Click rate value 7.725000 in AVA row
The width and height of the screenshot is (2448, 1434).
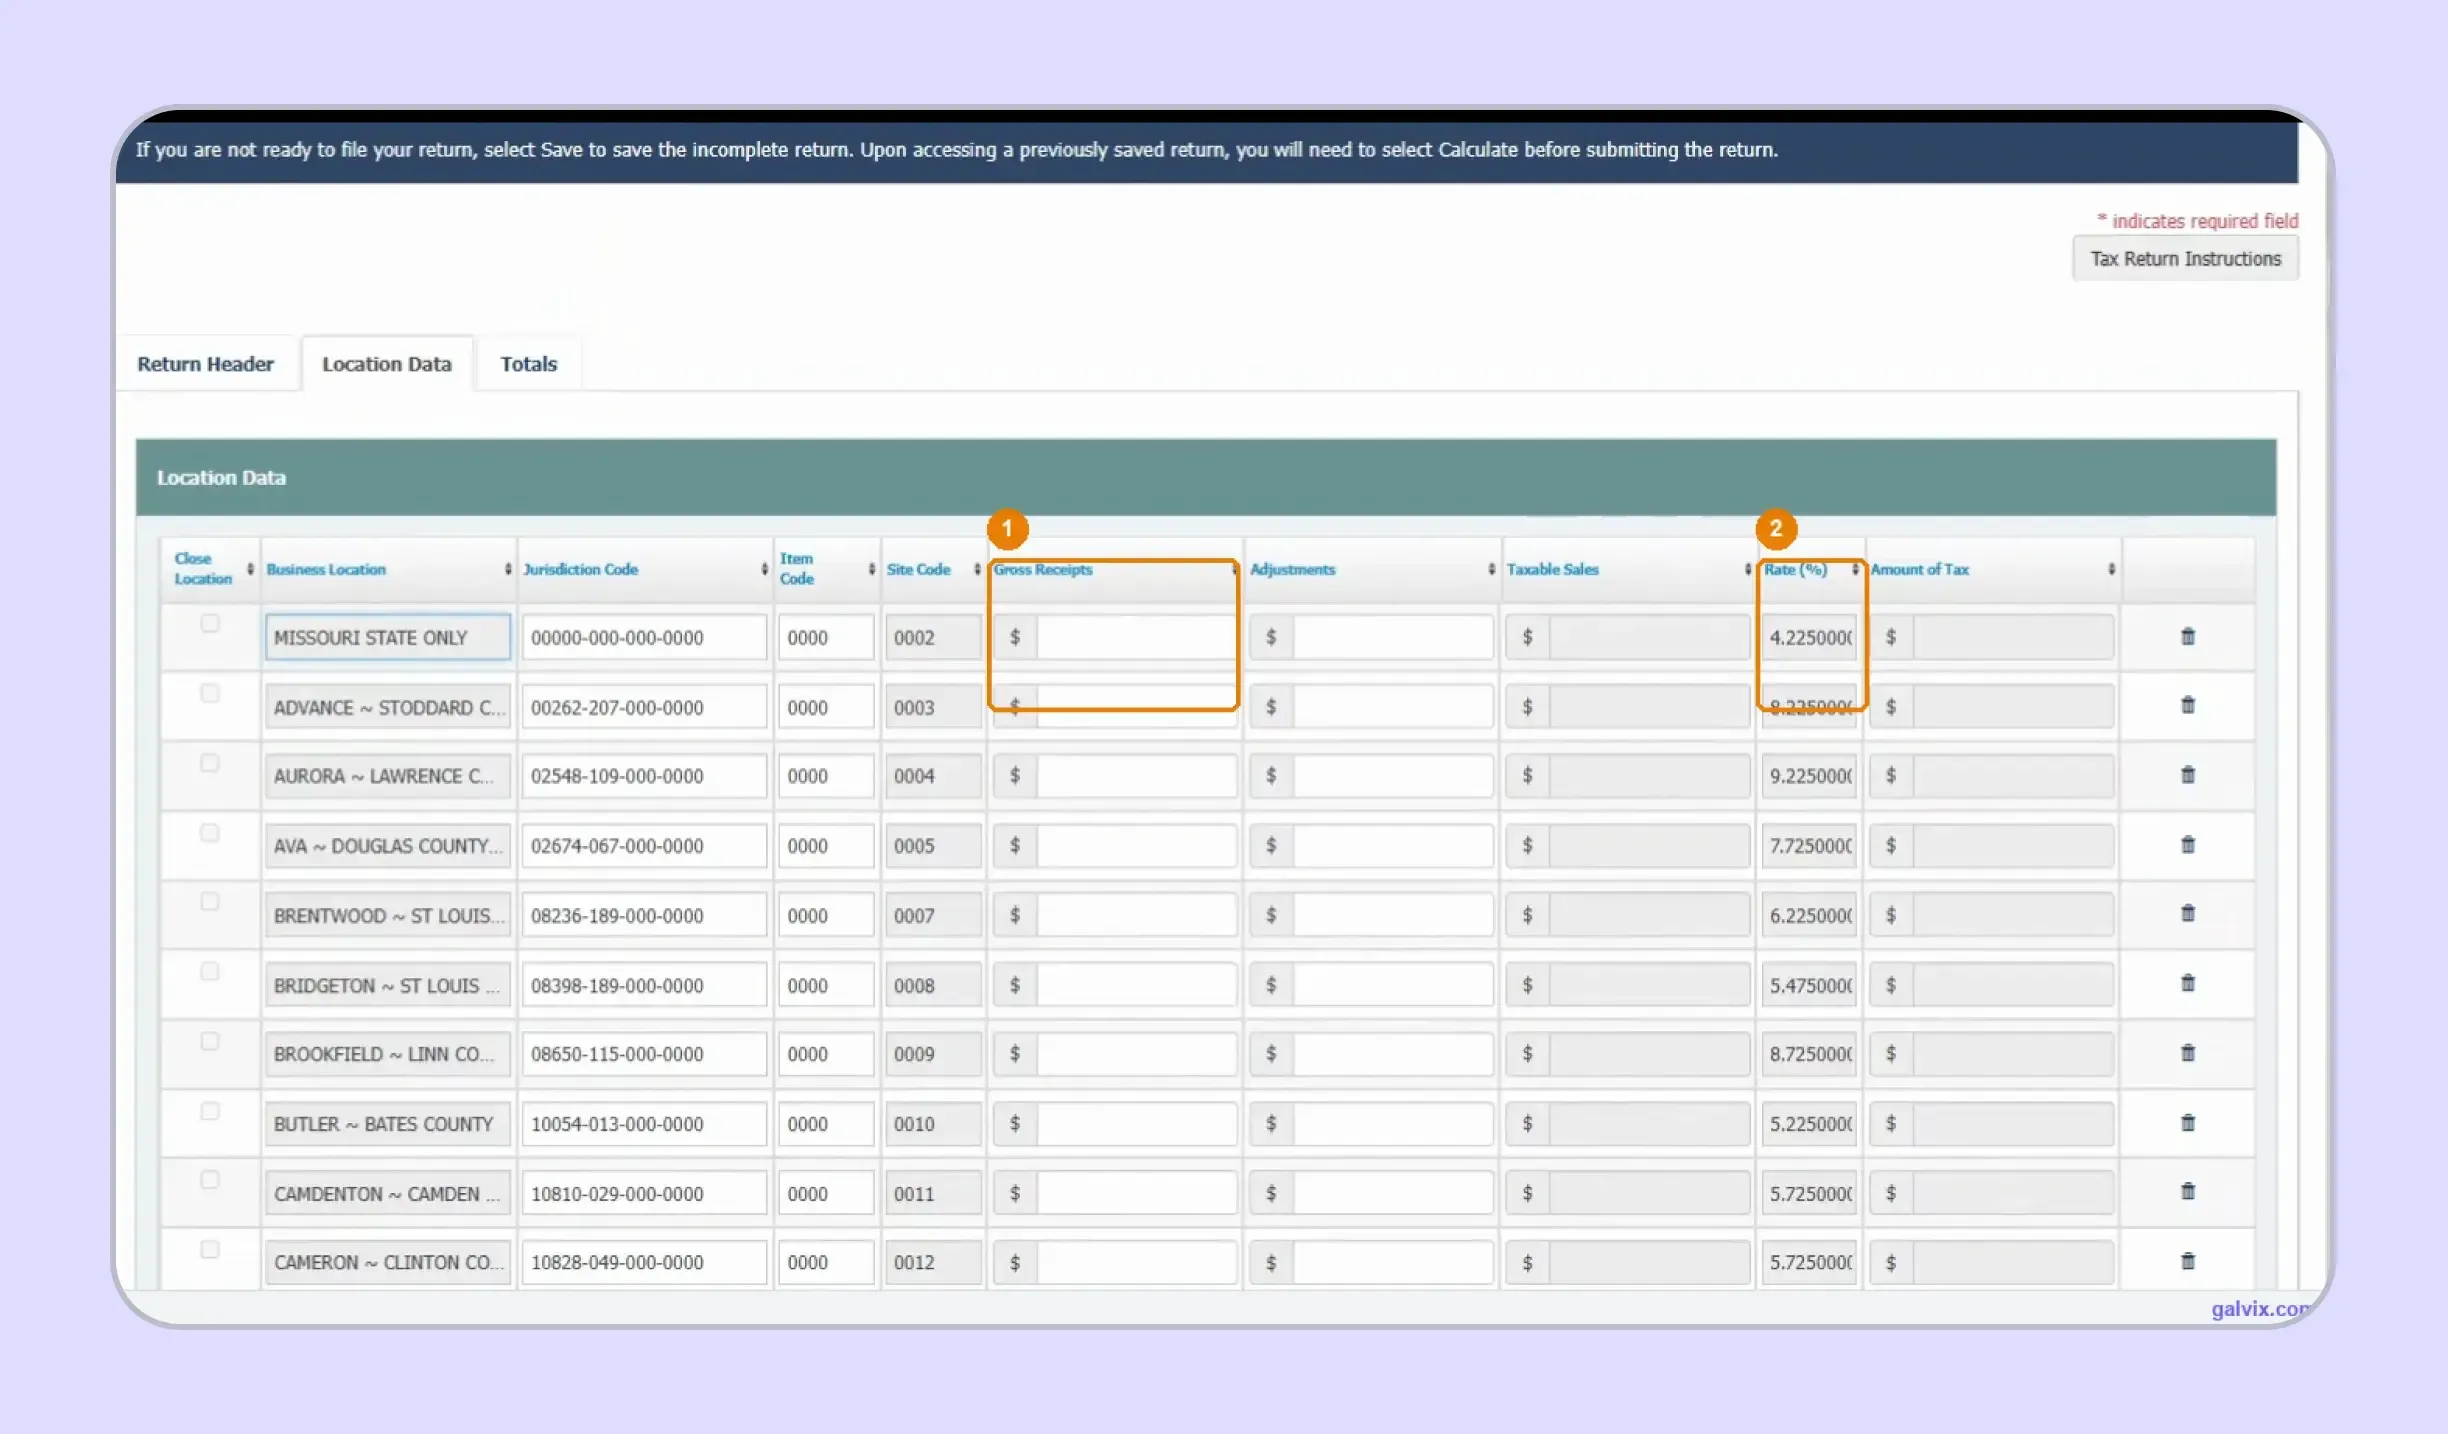(1809, 846)
